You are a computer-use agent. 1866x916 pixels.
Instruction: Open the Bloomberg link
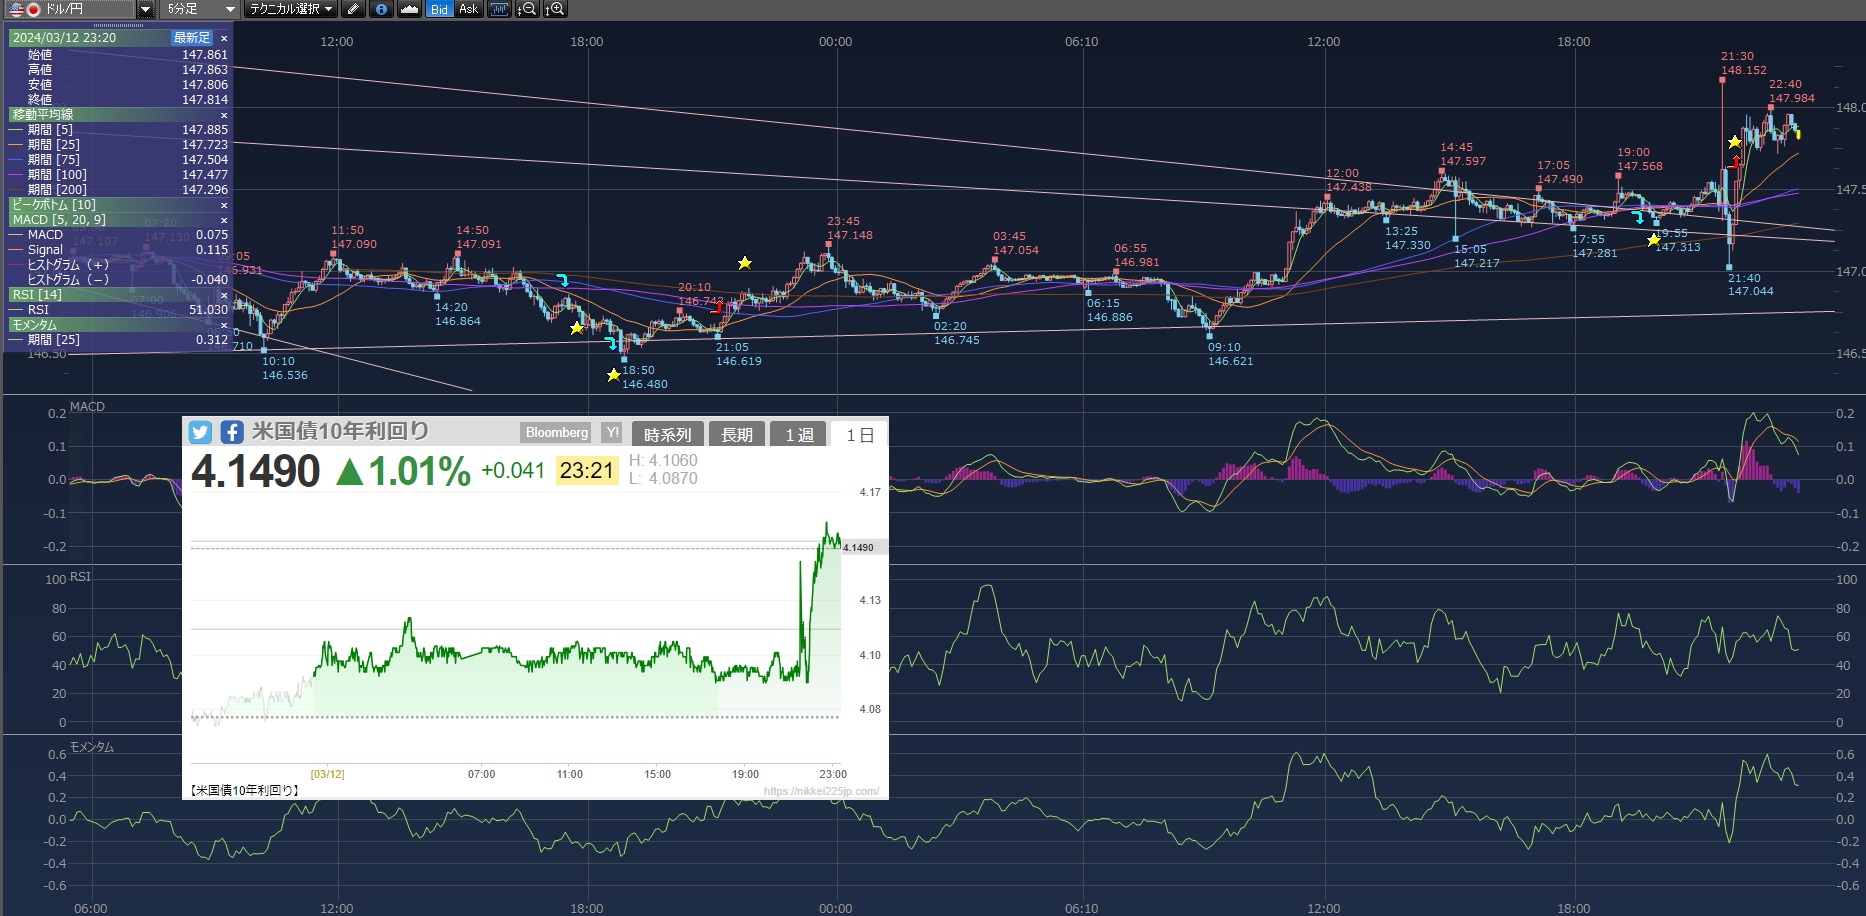point(557,433)
